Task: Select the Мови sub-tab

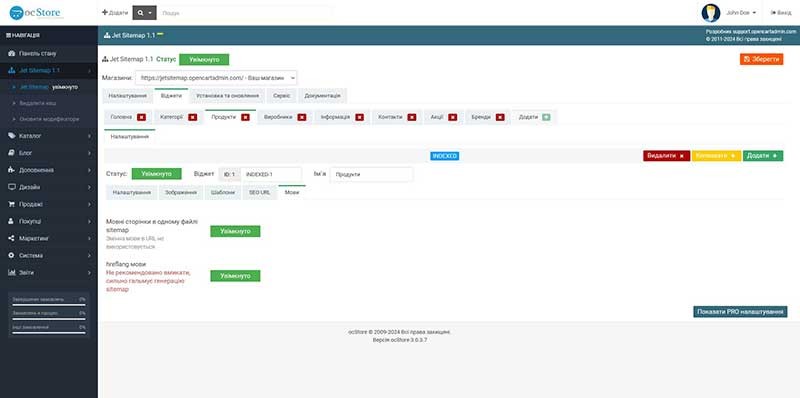Action: coord(292,193)
